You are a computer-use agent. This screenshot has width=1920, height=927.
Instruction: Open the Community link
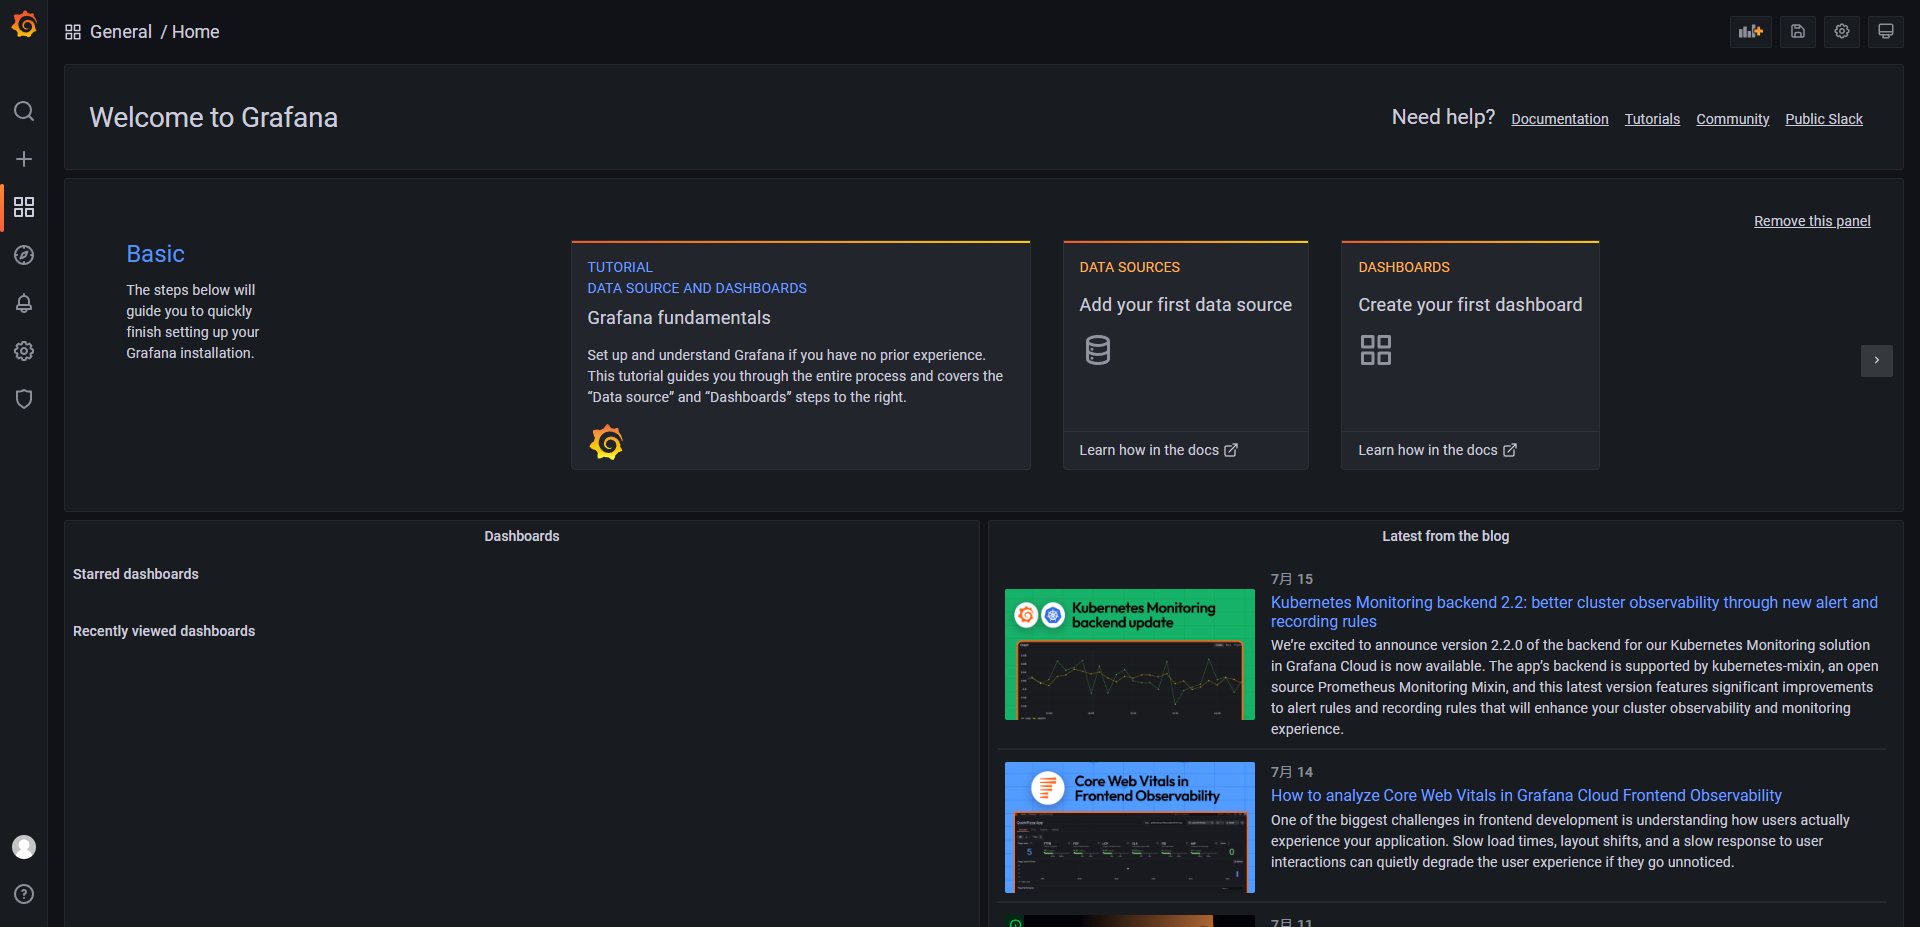pyautogui.click(x=1733, y=119)
